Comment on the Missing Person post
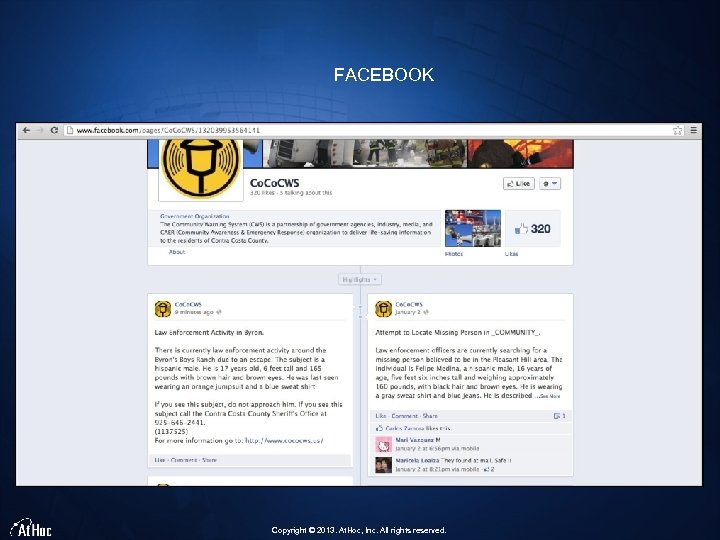720x540 pixels. [x=405, y=416]
